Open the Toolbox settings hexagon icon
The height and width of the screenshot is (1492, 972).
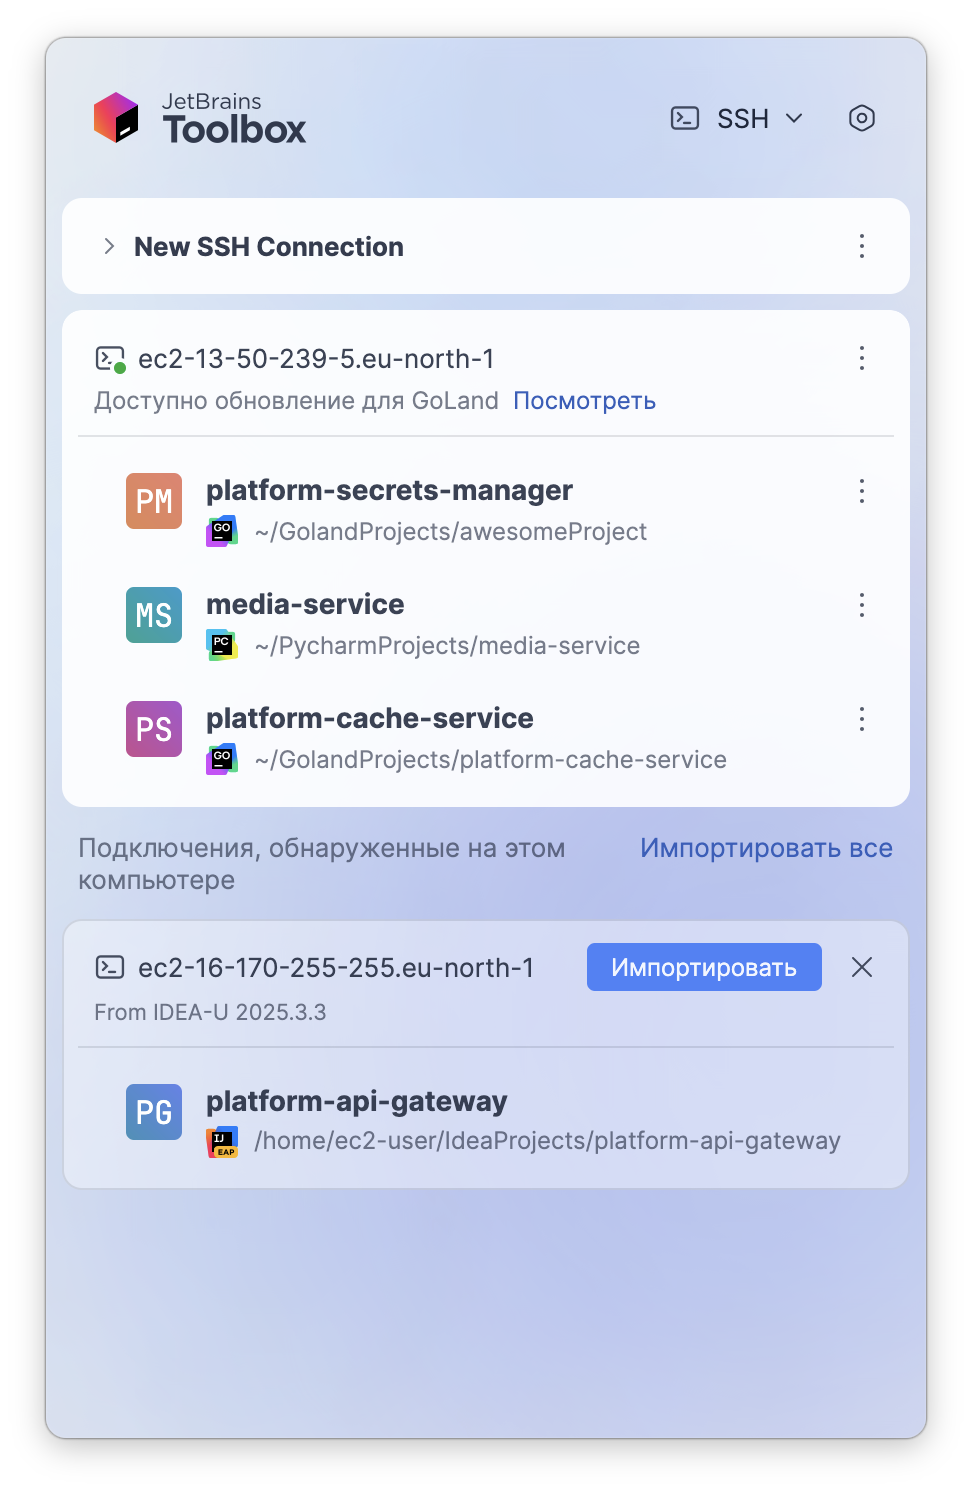click(x=862, y=118)
